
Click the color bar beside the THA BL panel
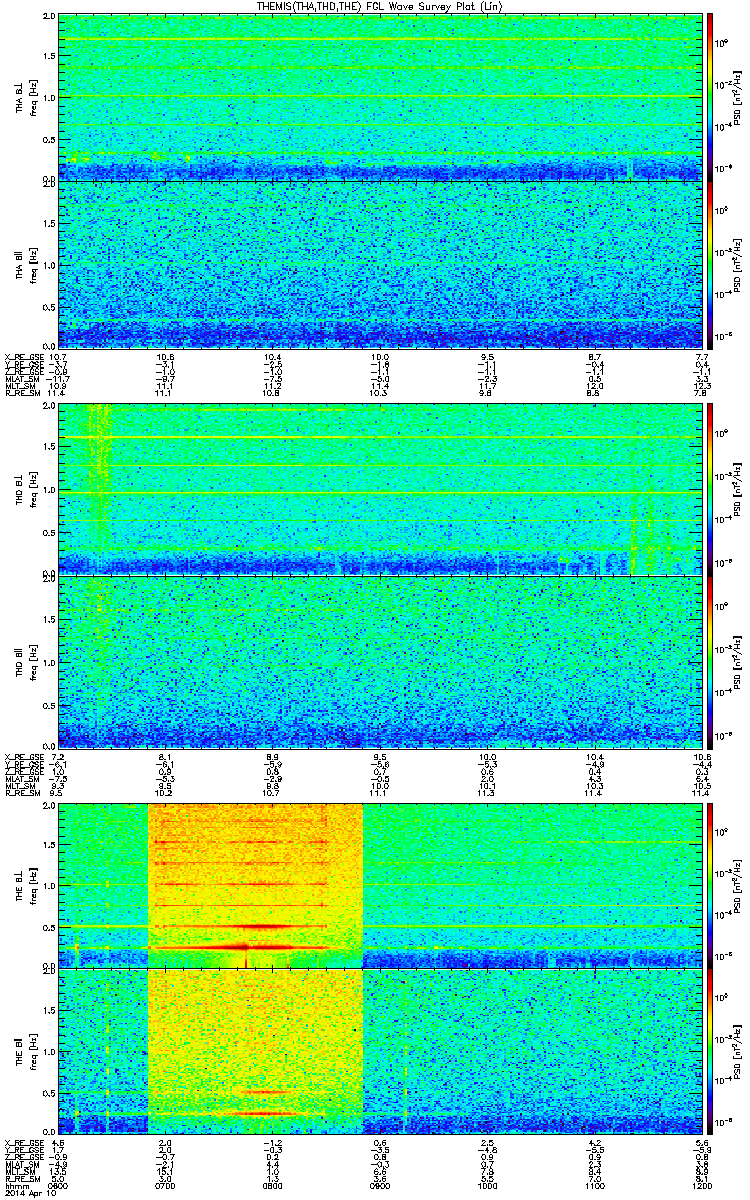point(710,96)
